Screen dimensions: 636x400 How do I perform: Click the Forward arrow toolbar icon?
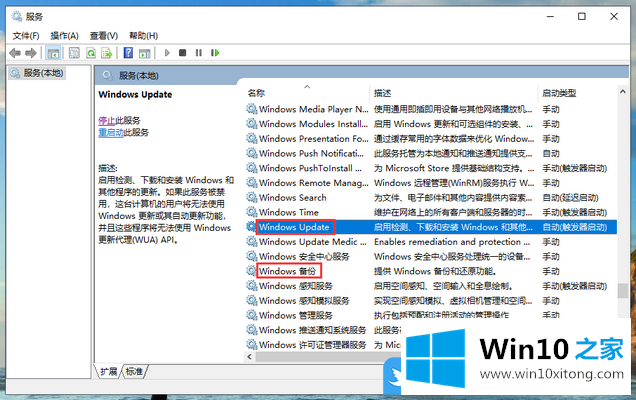pos(31,53)
